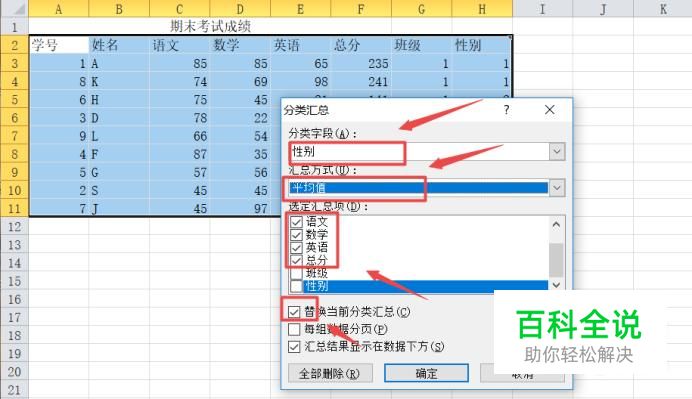This screenshot has height=399, width=692.
Task: Uncheck the 数学 summary item
Action: (296, 234)
